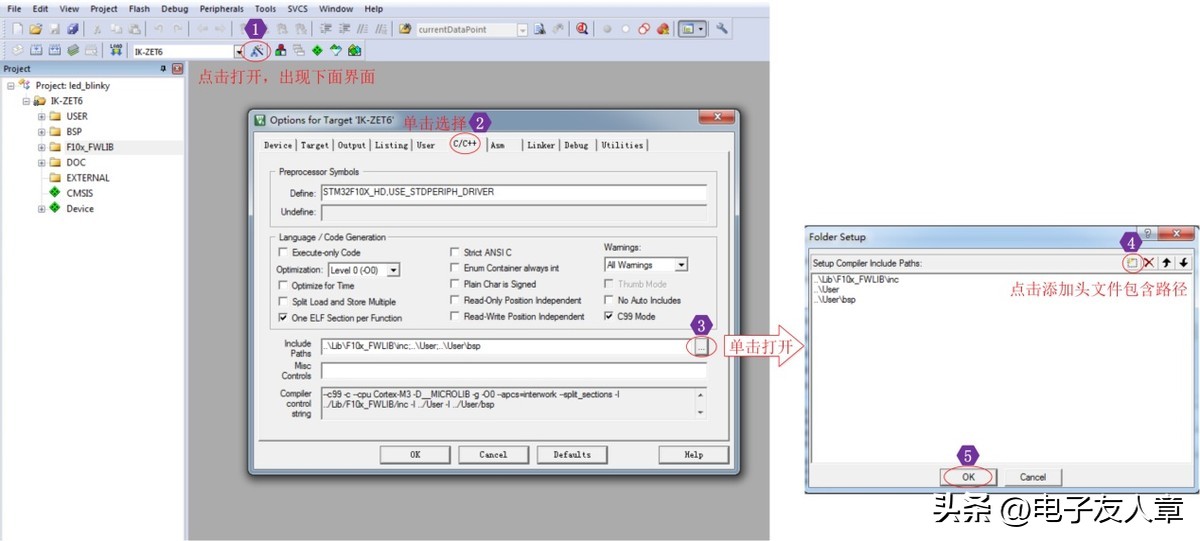Enable Read-Only Position Independent
The width and height of the screenshot is (1200, 541).
[455, 300]
